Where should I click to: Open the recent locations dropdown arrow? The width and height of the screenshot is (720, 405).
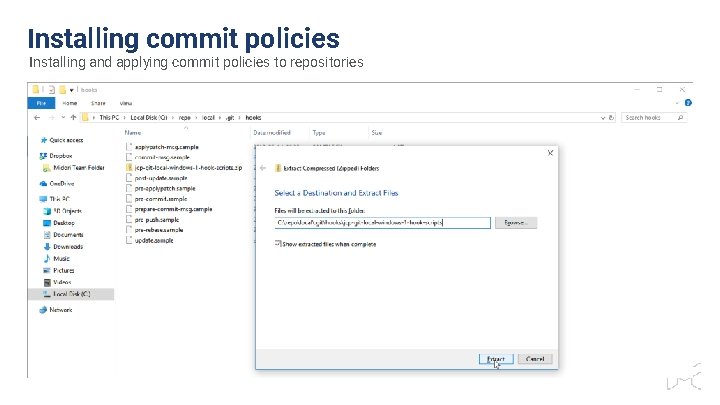click(x=63, y=118)
